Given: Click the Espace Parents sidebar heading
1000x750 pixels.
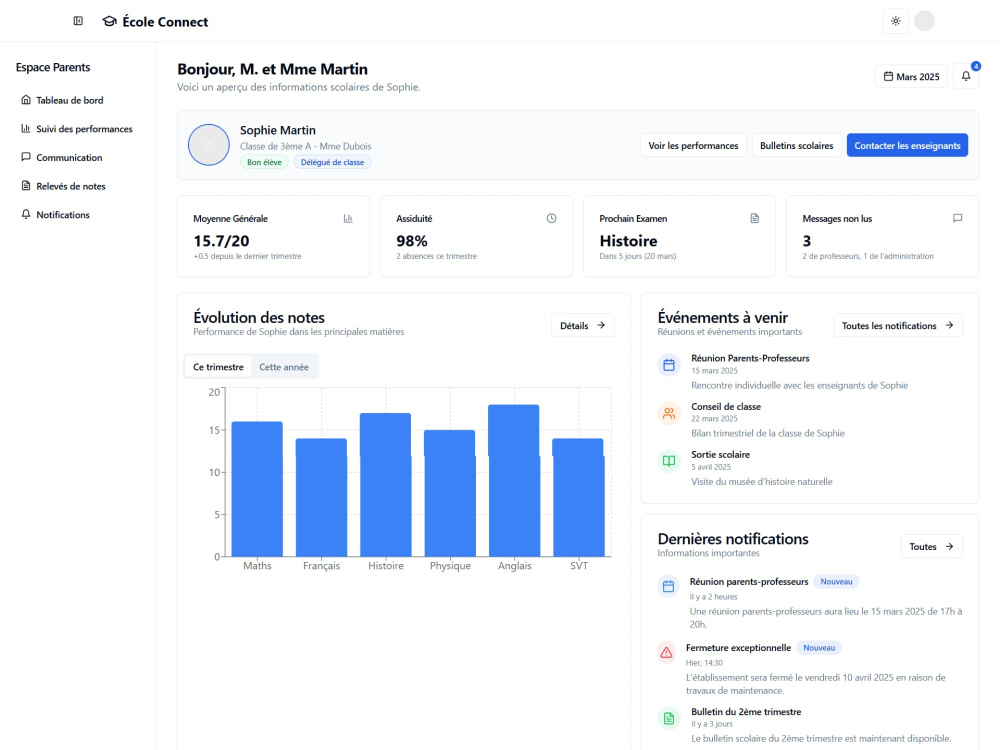Looking at the screenshot, I should [53, 68].
